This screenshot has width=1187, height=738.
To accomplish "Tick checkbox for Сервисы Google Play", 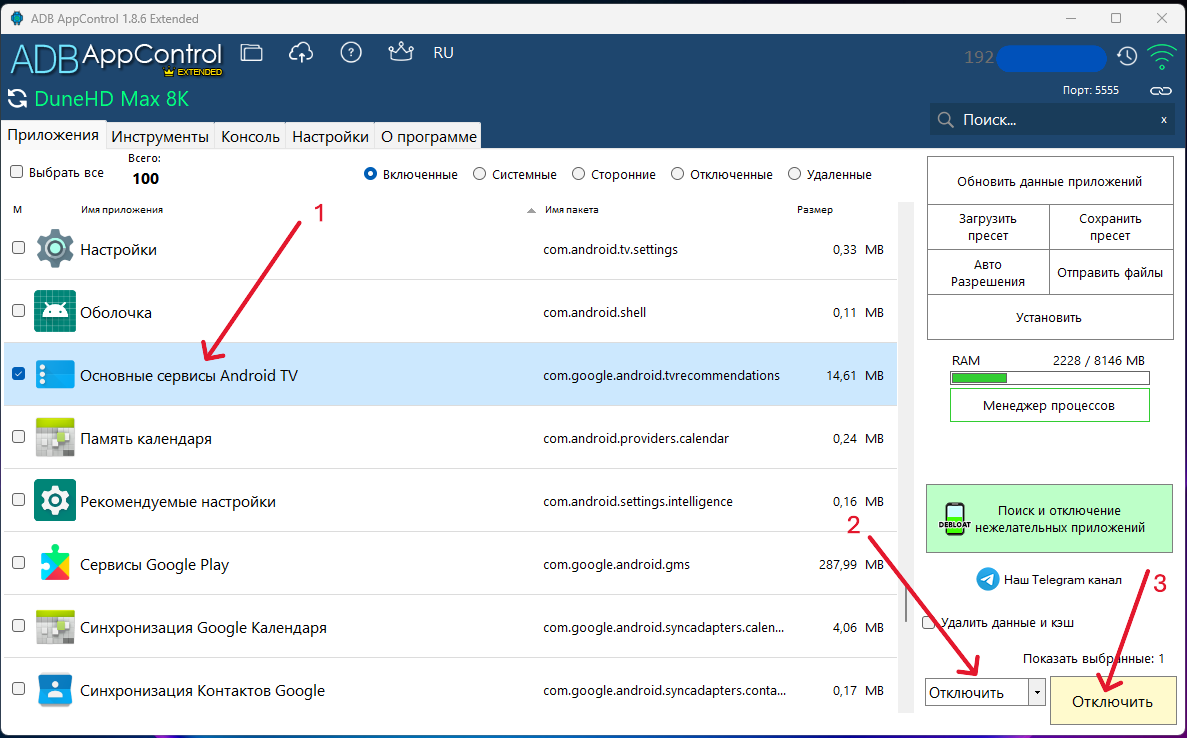I will pyautogui.click(x=19, y=562).
